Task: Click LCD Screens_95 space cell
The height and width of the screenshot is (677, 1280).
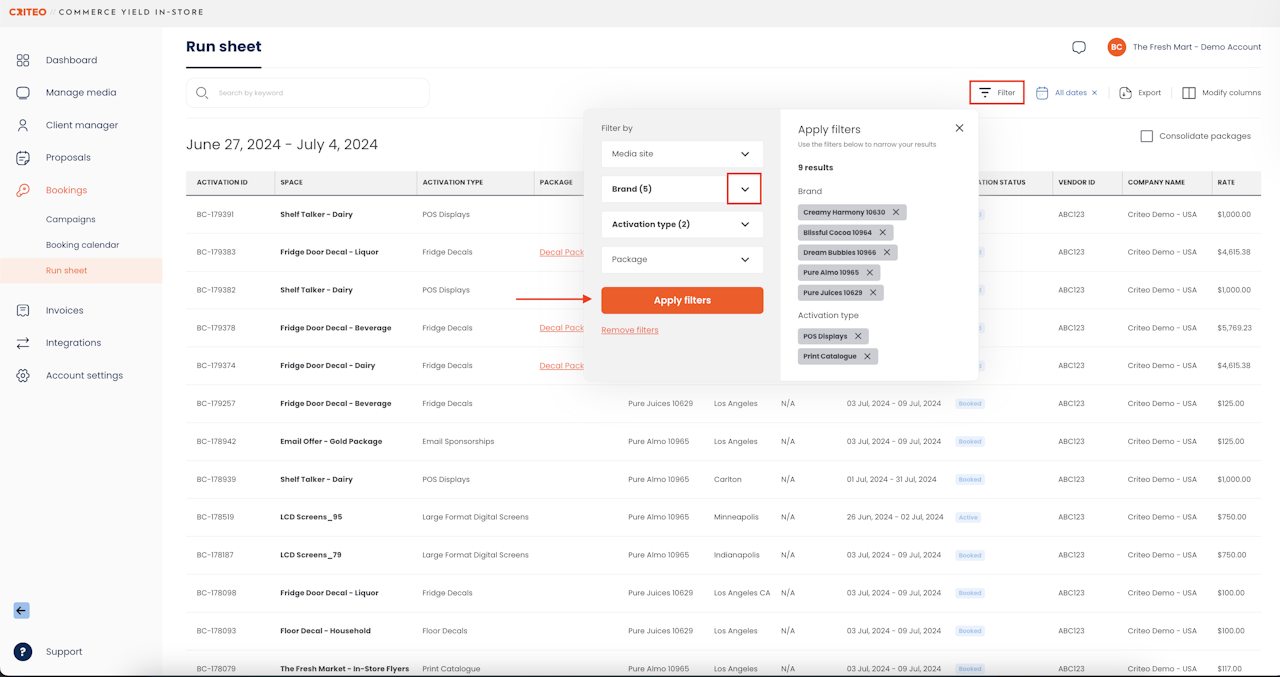Action: [311, 517]
